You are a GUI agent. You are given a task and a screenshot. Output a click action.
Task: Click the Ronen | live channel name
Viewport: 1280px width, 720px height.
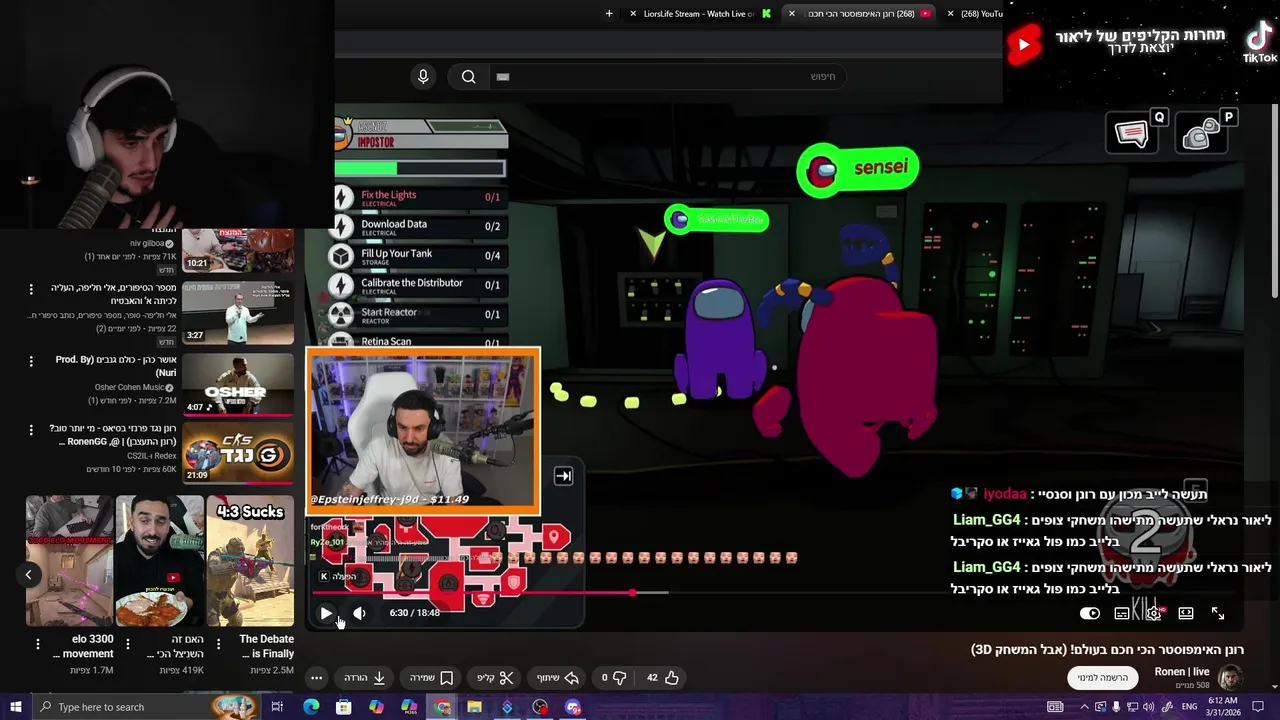[1182, 671]
